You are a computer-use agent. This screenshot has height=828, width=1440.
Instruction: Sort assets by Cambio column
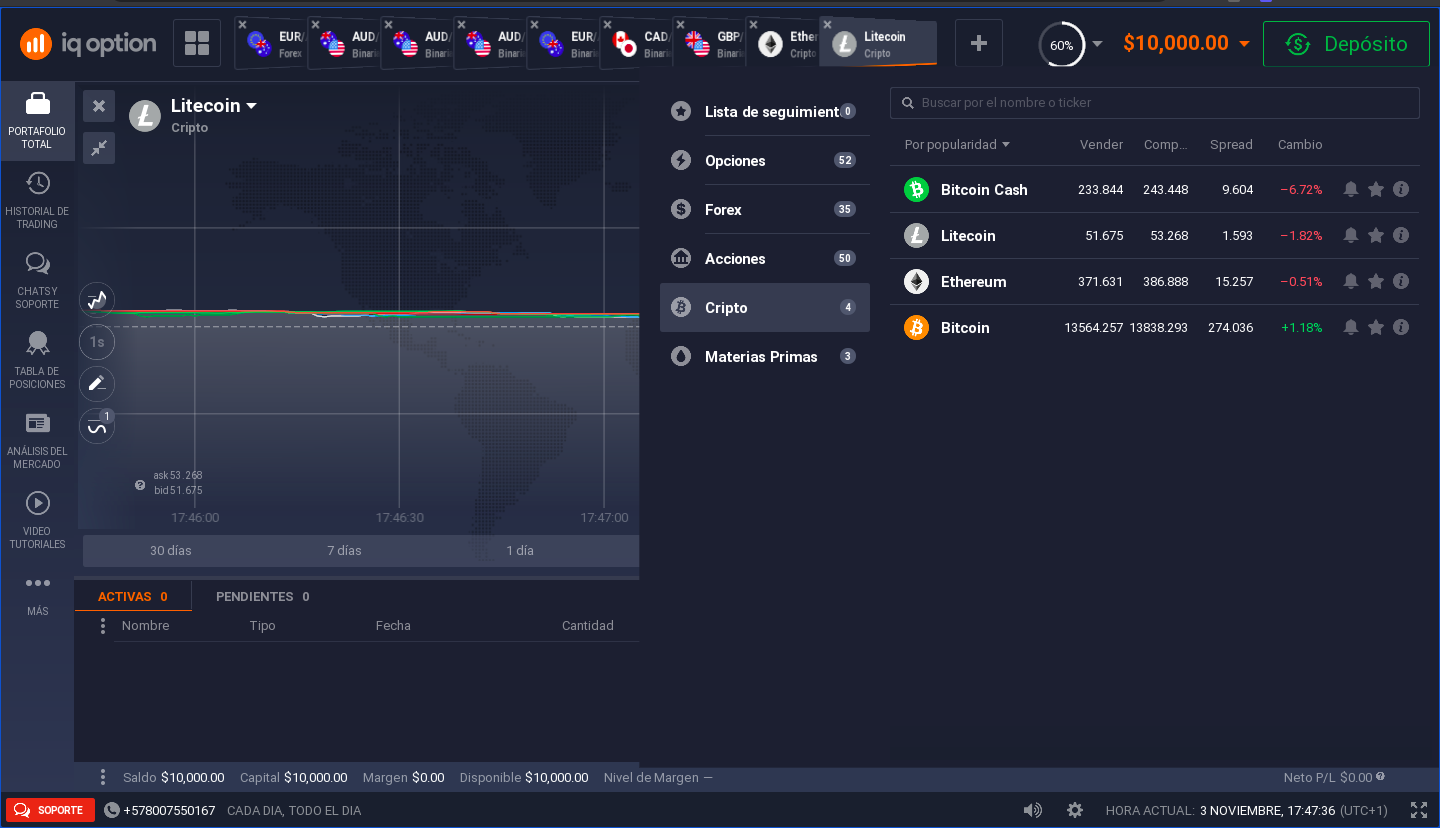tap(1300, 145)
